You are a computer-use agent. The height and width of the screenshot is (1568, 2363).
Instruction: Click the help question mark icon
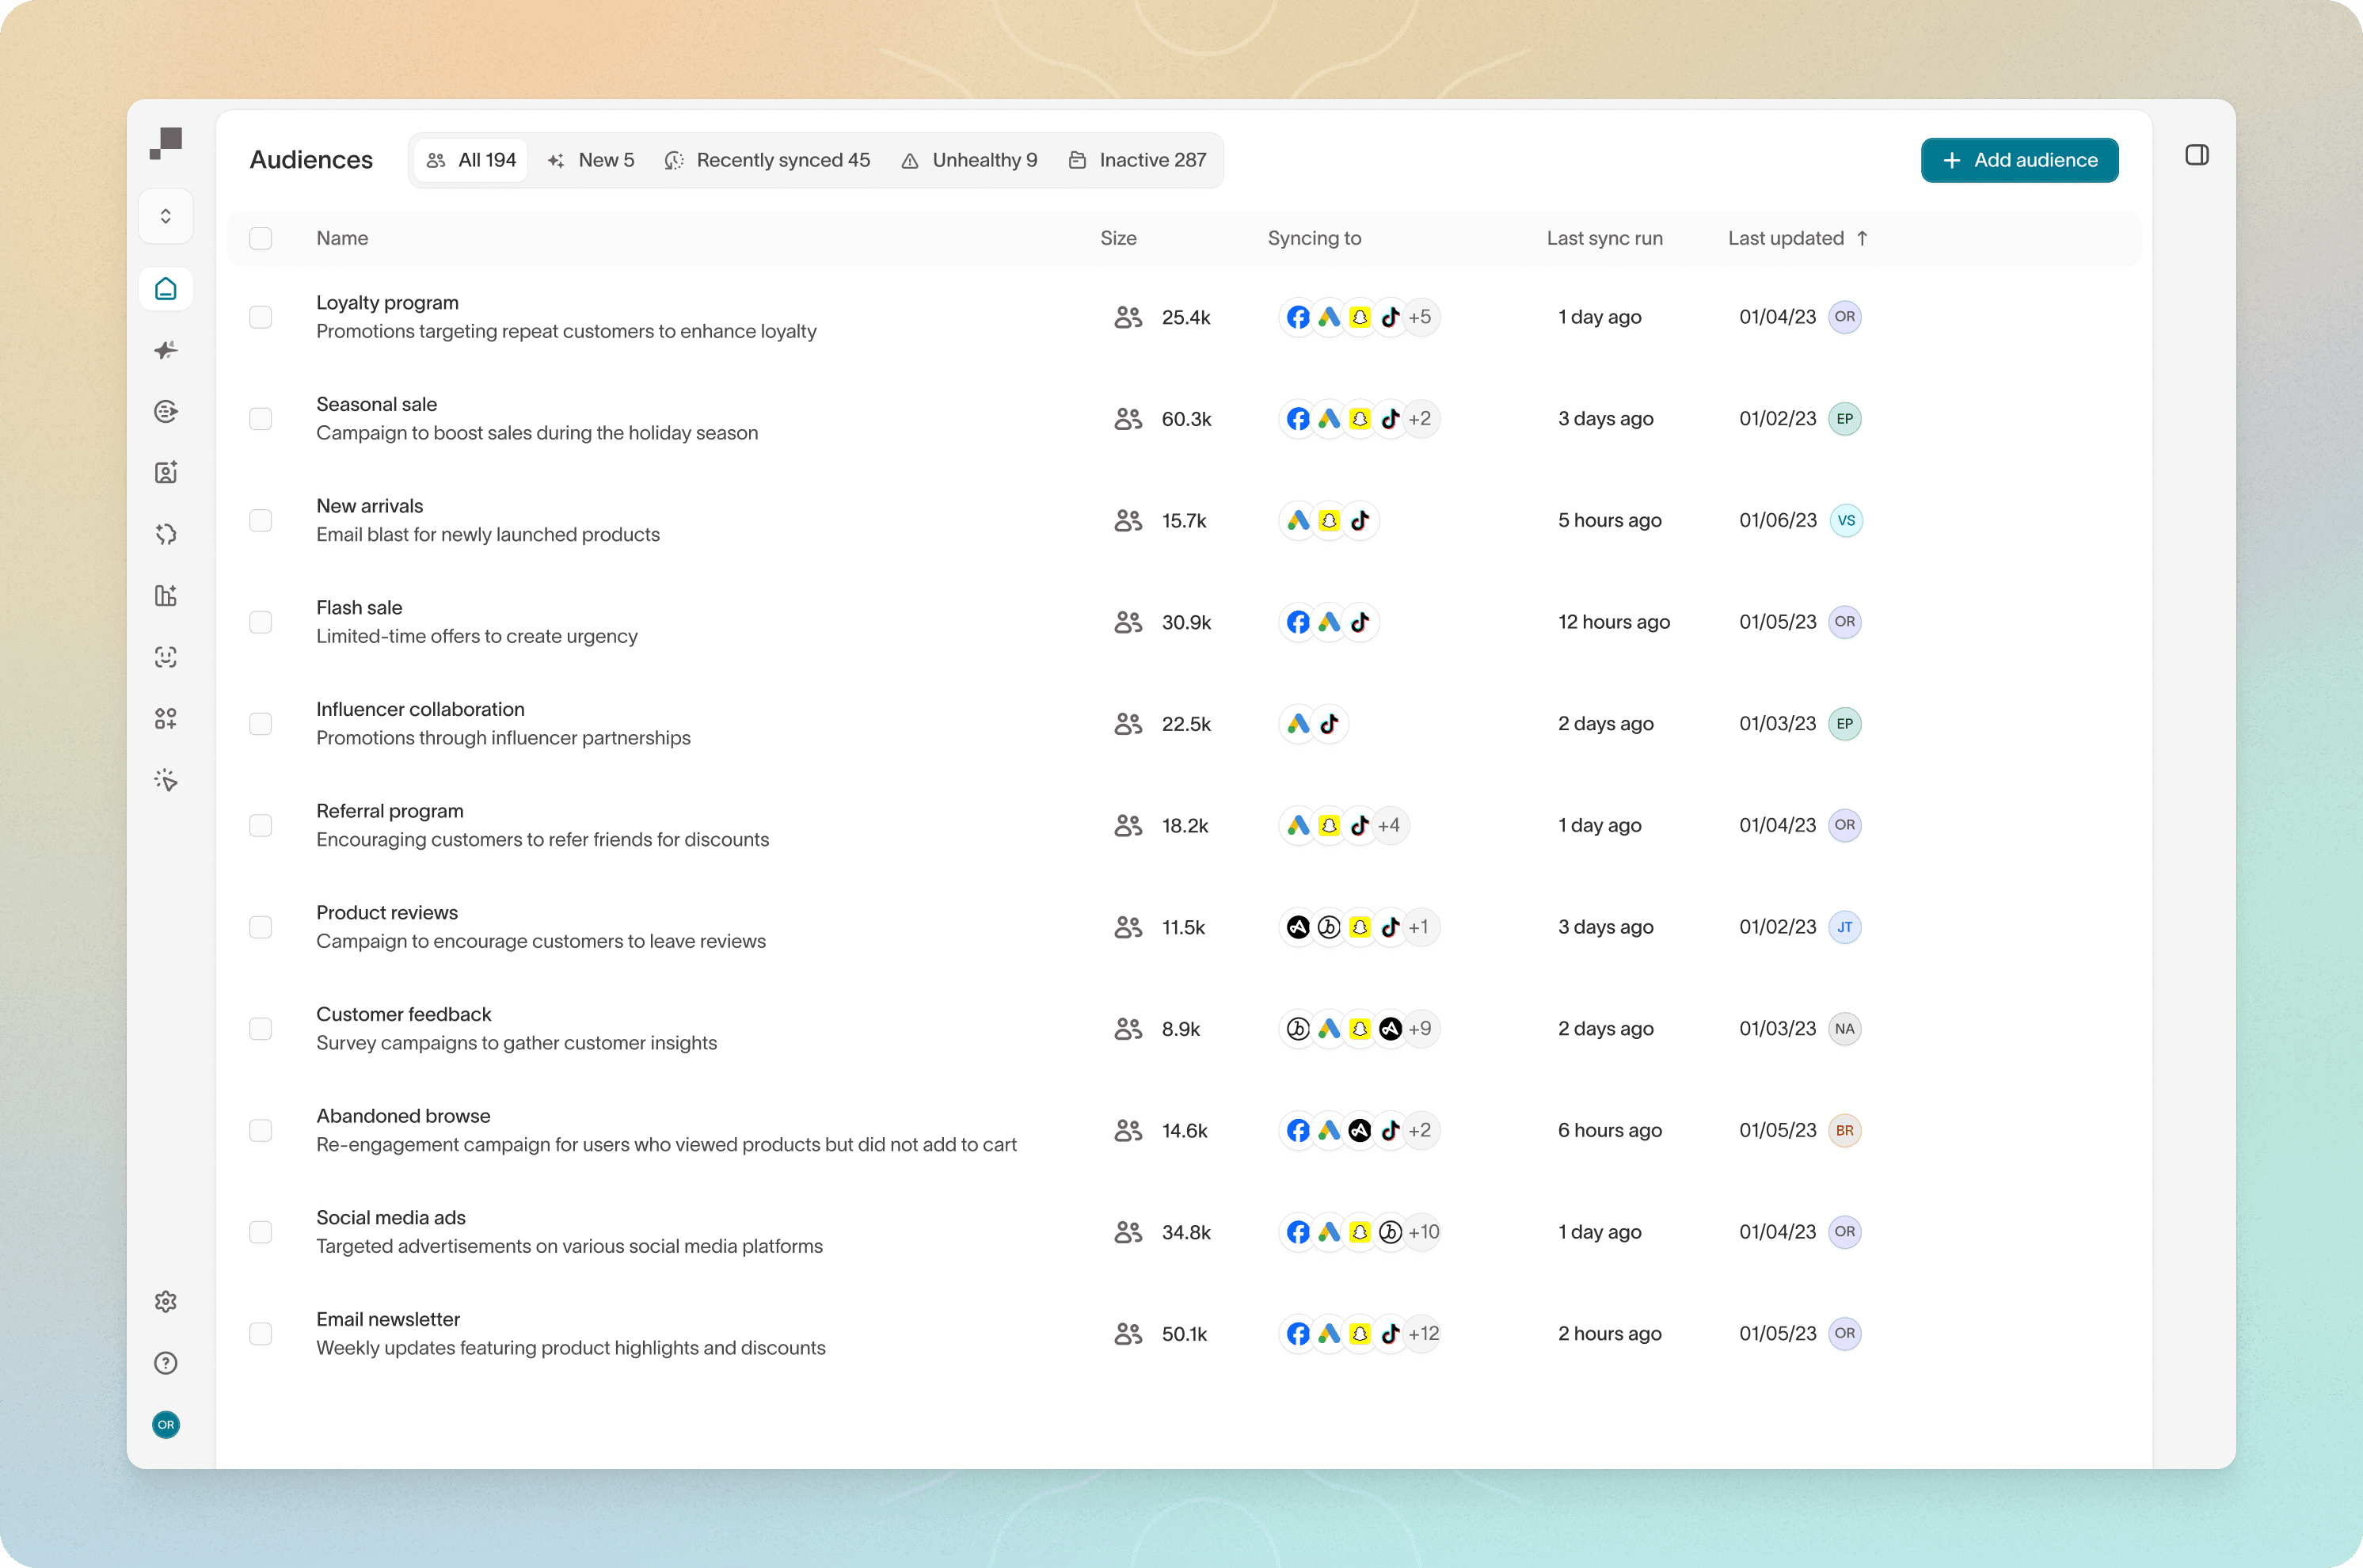(166, 1363)
